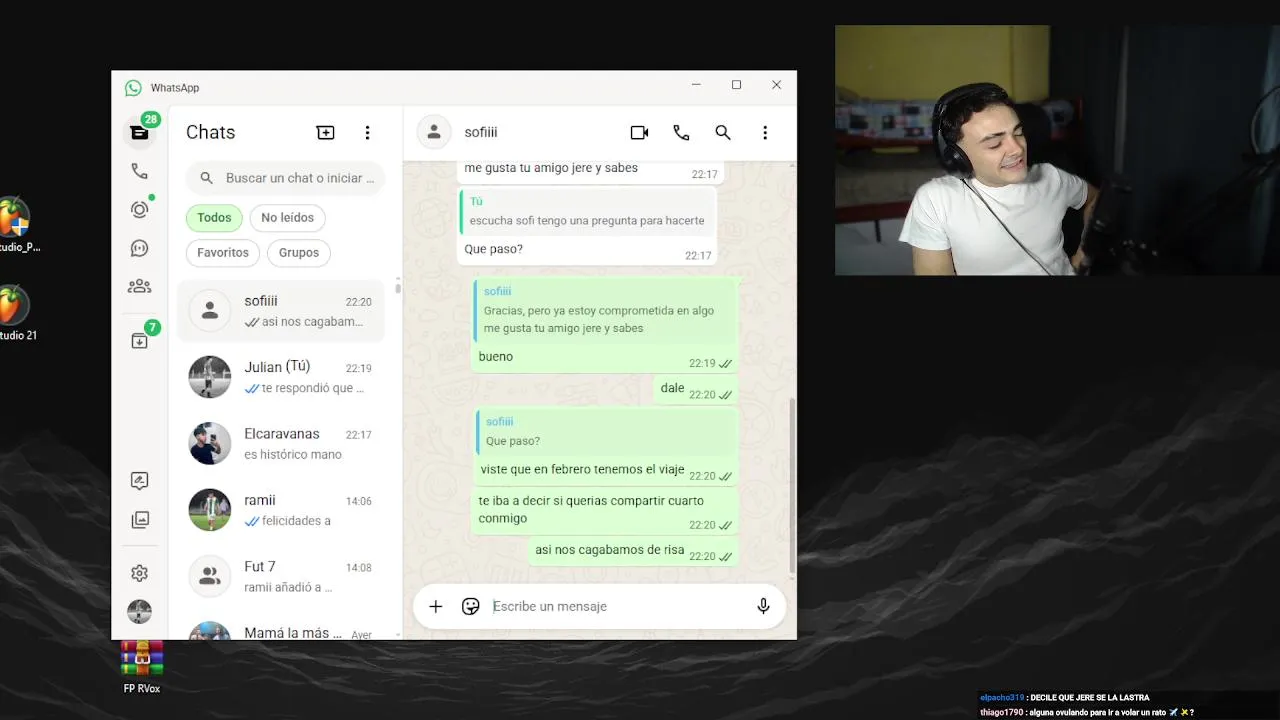Open the emoji picker

(471, 606)
